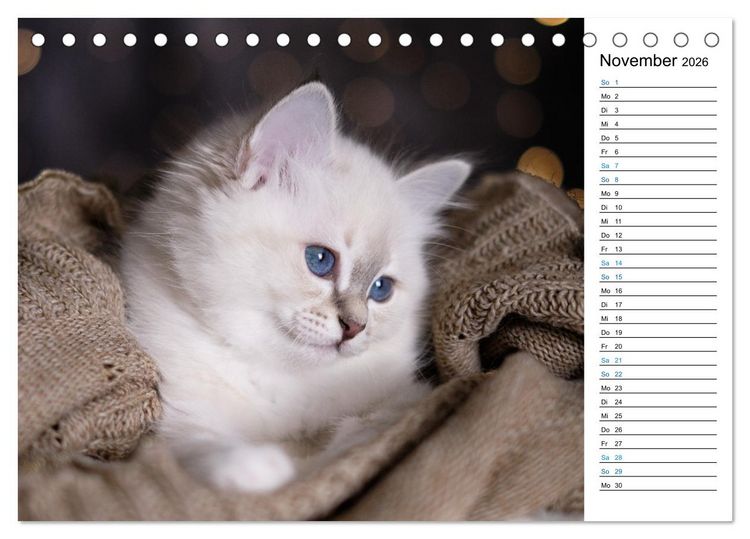Select the Do 5 calendar line
The height and width of the screenshot is (539, 750).
[658, 138]
